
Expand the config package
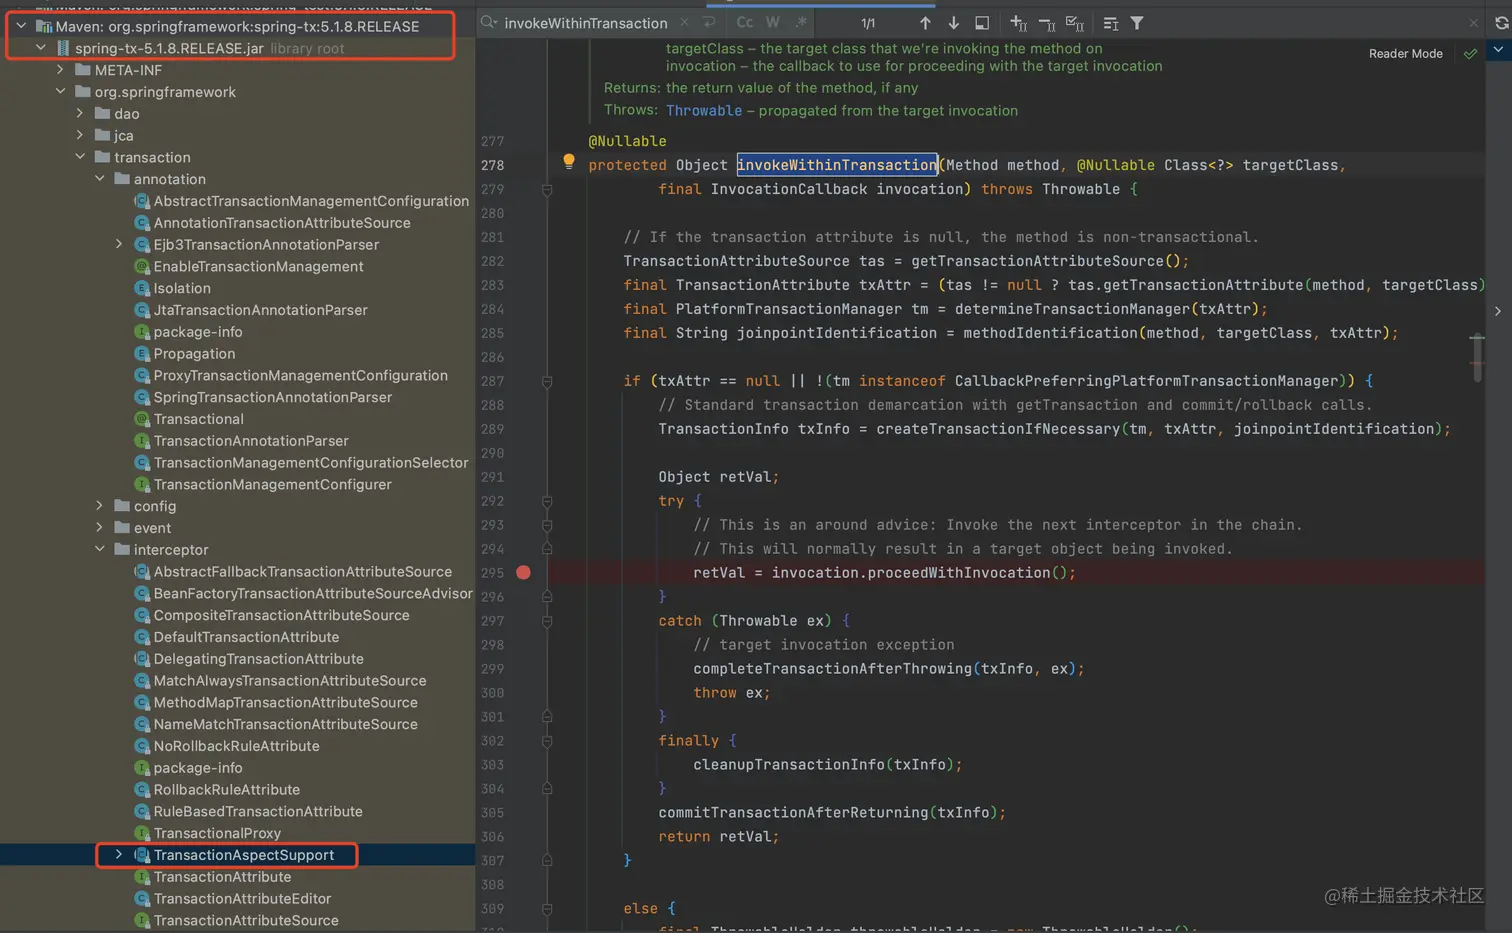[x=100, y=506]
